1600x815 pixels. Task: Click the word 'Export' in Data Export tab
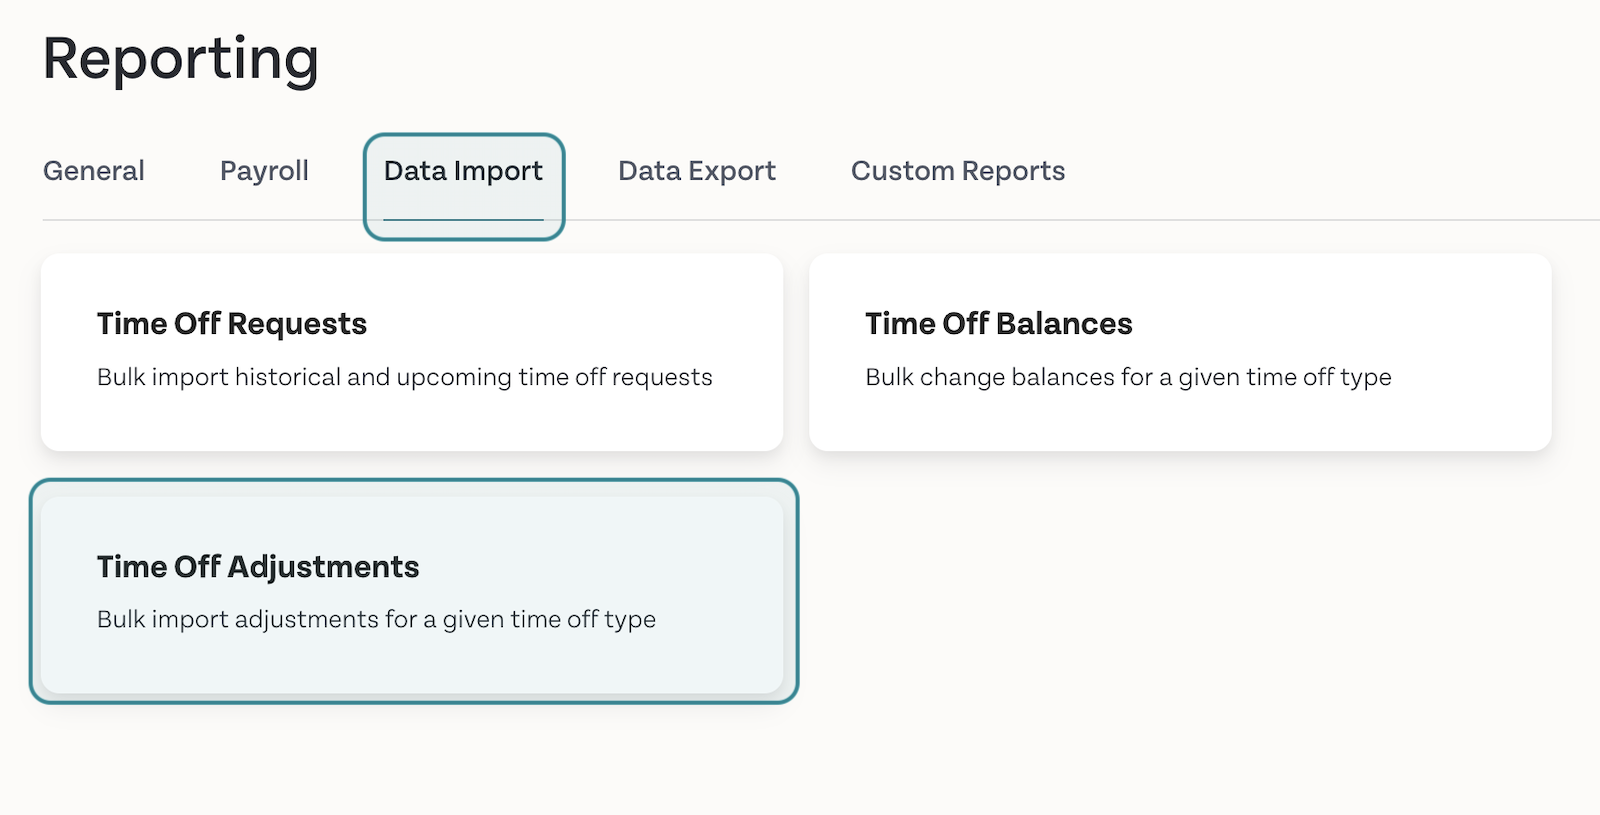click(732, 171)
